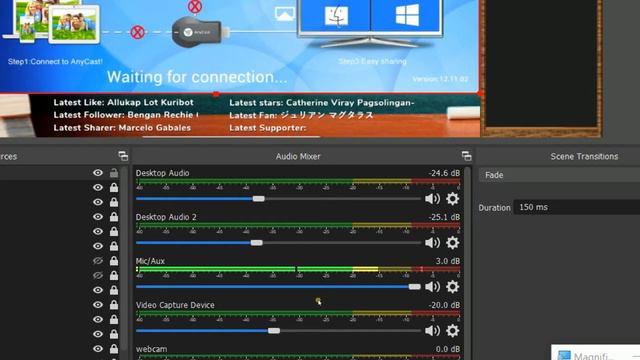The image size is (640, 360).
Task: Mute Desktop Audio 2 speaker icon
Action: pos(432,243)
